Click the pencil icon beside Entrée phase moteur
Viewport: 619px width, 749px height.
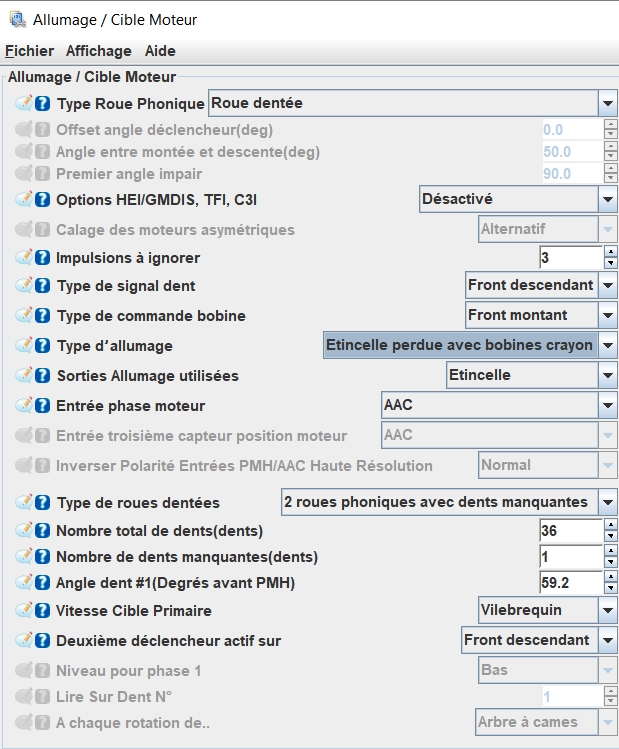click(25, 405)
